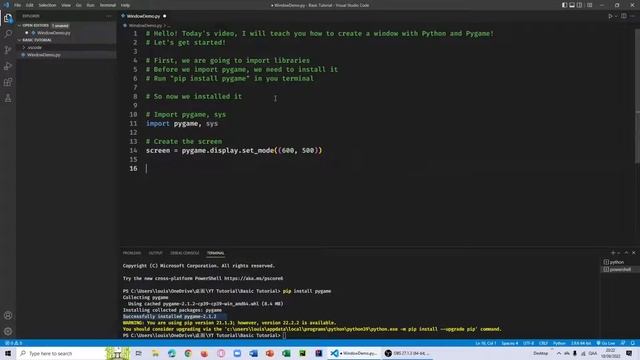Open errors and warnings count in status bar
The image size is (640, 360).
[x=13, y=343]
